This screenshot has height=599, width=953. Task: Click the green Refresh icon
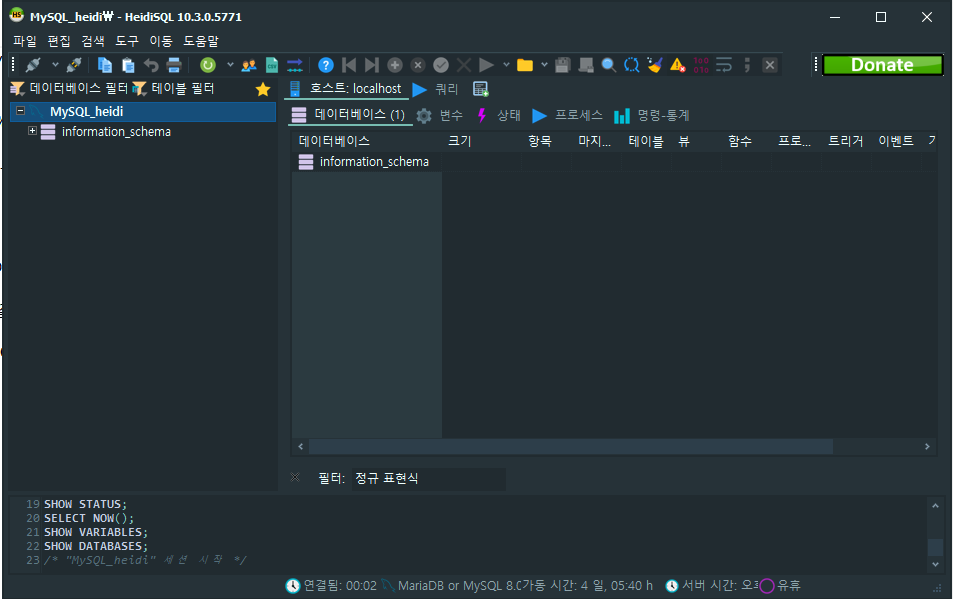[208, 65]
